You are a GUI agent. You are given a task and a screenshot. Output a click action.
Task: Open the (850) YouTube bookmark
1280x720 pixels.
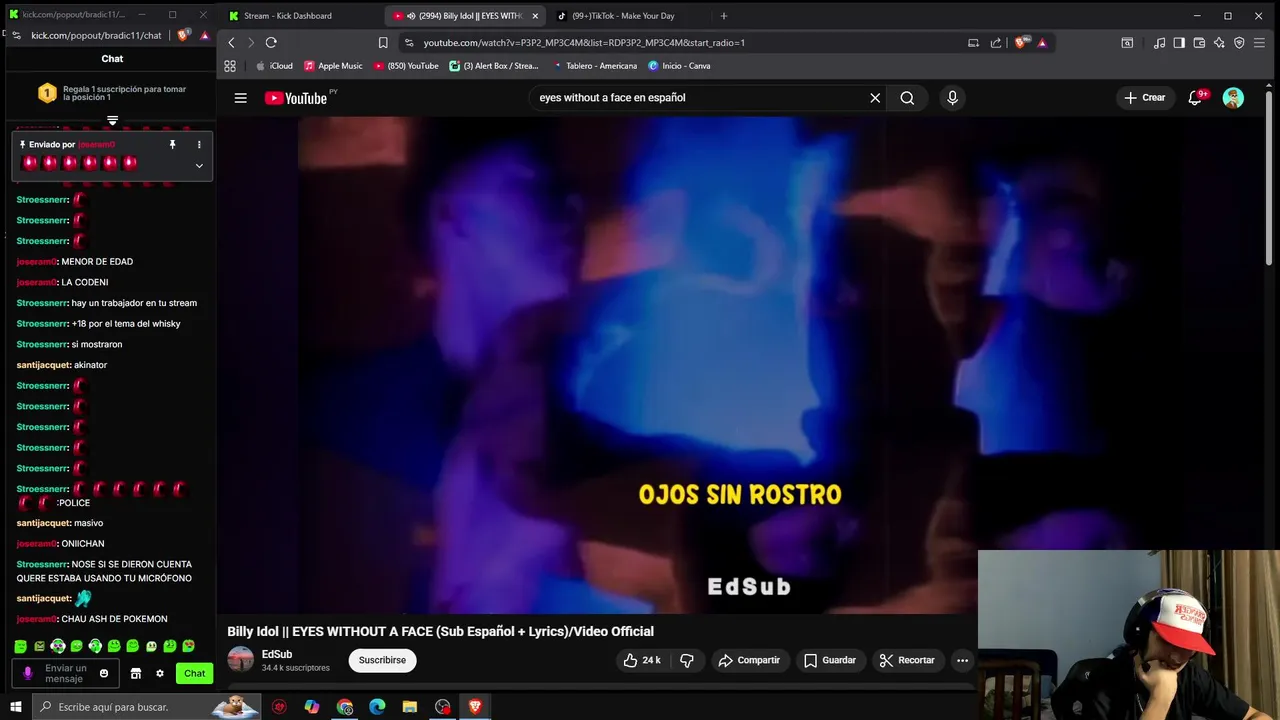point(406,66)
